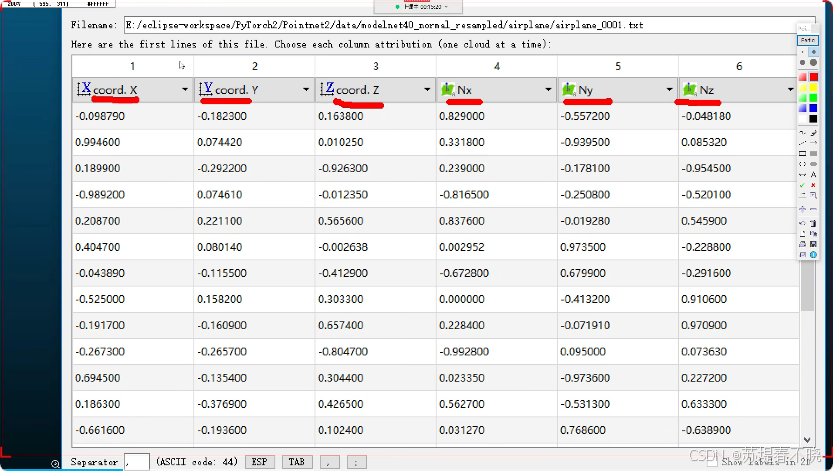Viewport: 833px width, 471px height.
Task: Pick the solid blue color swatch
Action: [813, 108]
